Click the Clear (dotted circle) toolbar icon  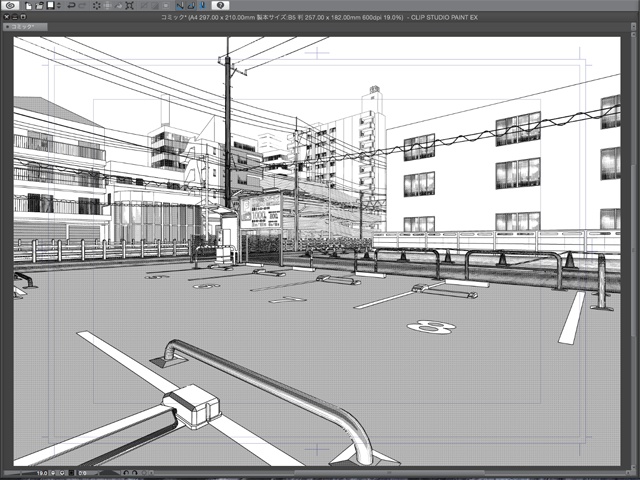pos(97,6)
